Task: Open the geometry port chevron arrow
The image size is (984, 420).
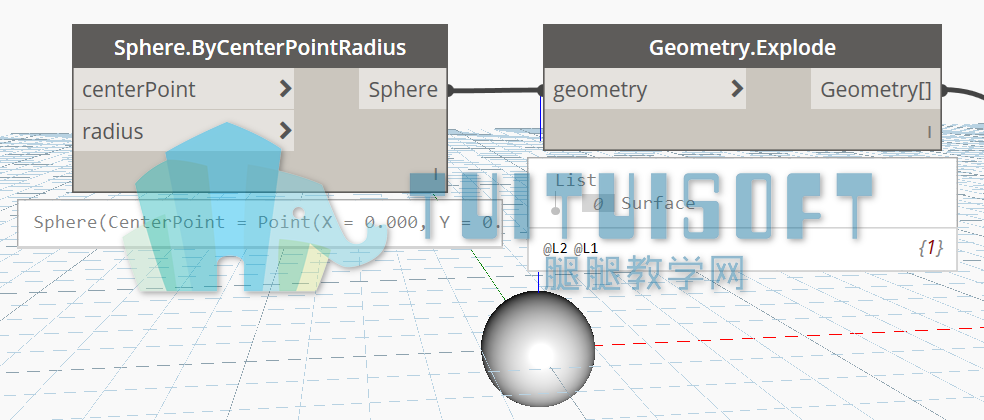Action: tap(737, 90)
